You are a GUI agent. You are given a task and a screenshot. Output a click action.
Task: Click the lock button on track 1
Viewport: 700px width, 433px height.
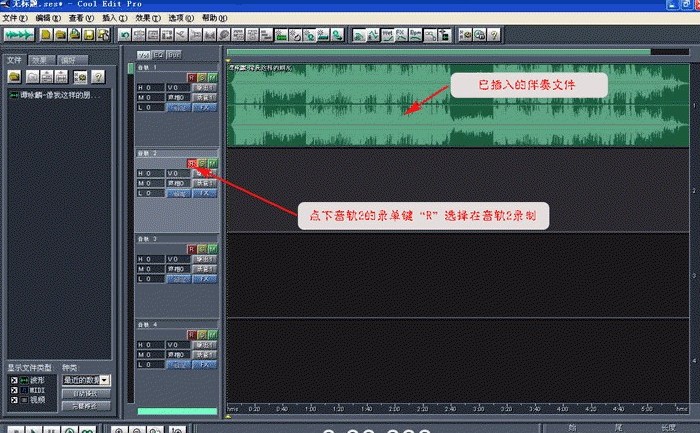coord(178,107)
